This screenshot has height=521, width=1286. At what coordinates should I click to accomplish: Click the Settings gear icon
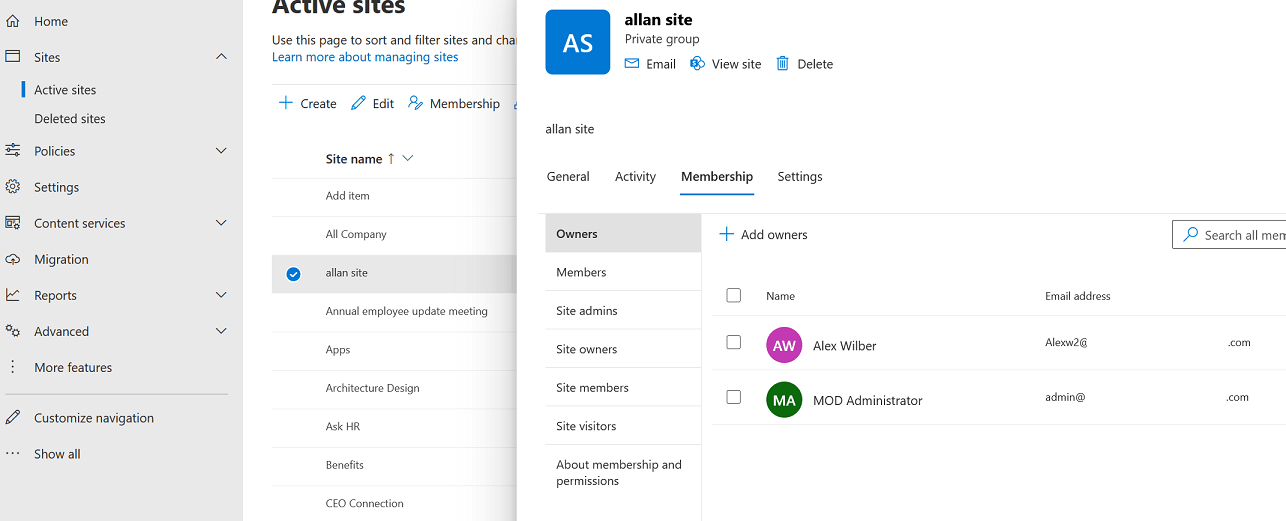pos(13,187)
